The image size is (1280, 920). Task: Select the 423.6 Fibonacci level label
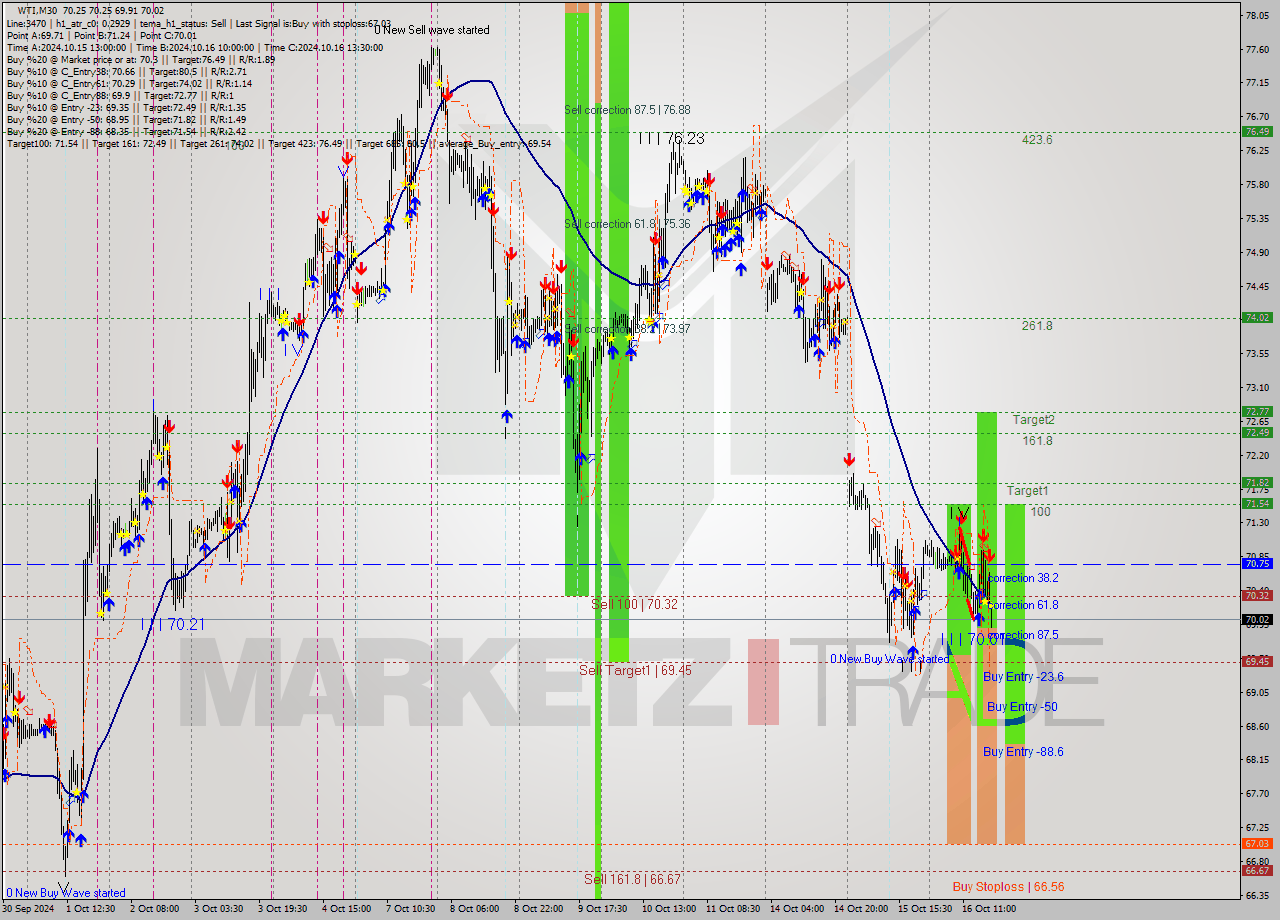click(1037, 140)
